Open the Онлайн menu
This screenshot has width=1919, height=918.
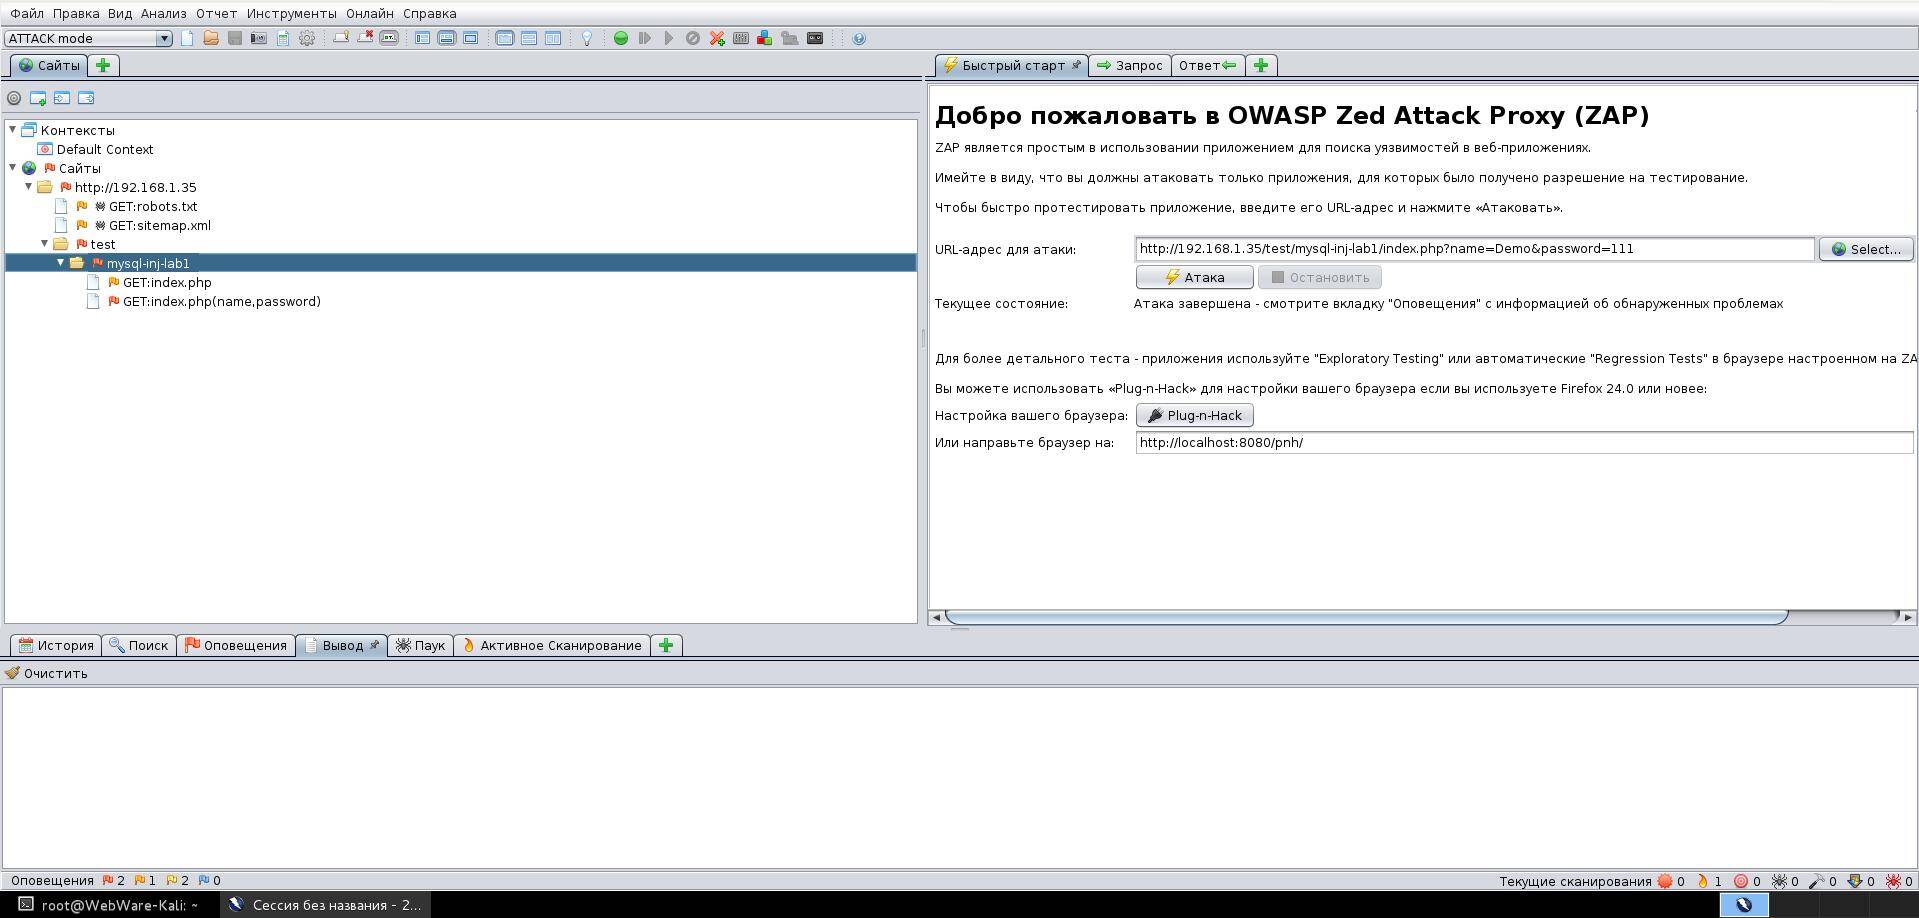point(369,13)
